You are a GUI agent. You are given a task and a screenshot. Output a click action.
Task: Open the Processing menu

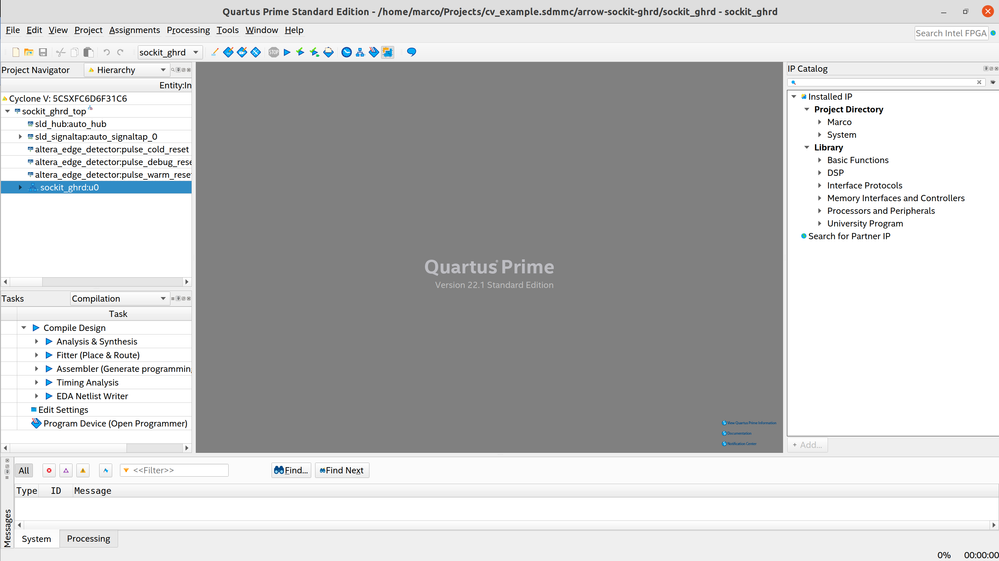[188, 30]
